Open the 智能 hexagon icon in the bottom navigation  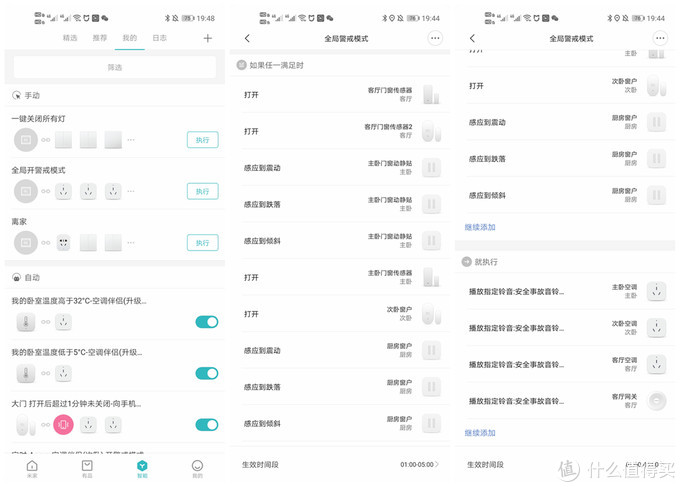pos(142,468)
